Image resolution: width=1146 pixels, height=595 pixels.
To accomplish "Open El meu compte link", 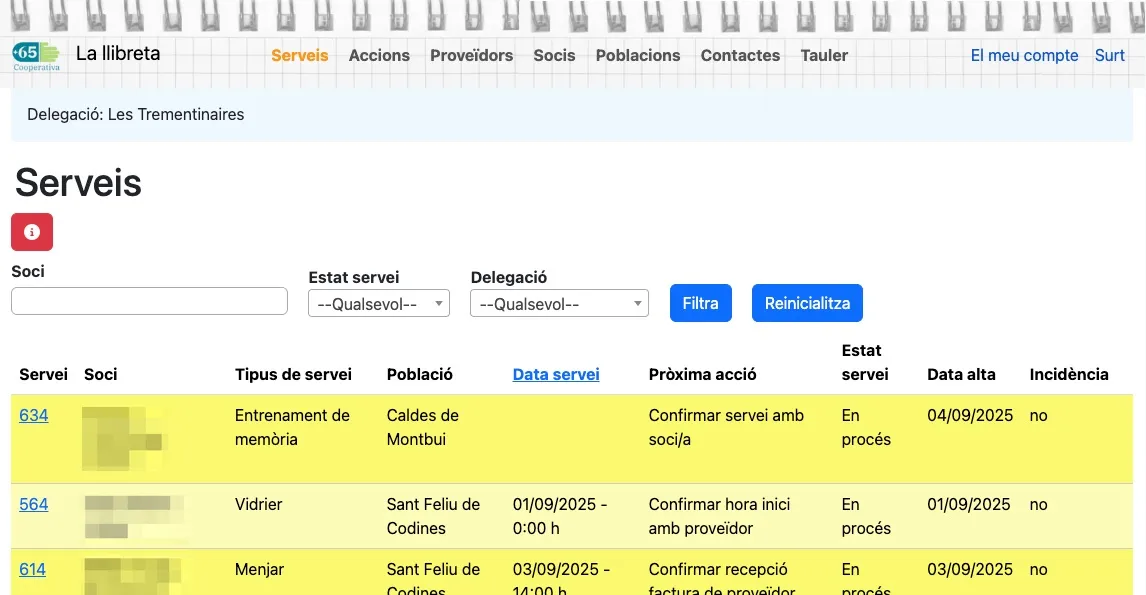I will 1024,56.
